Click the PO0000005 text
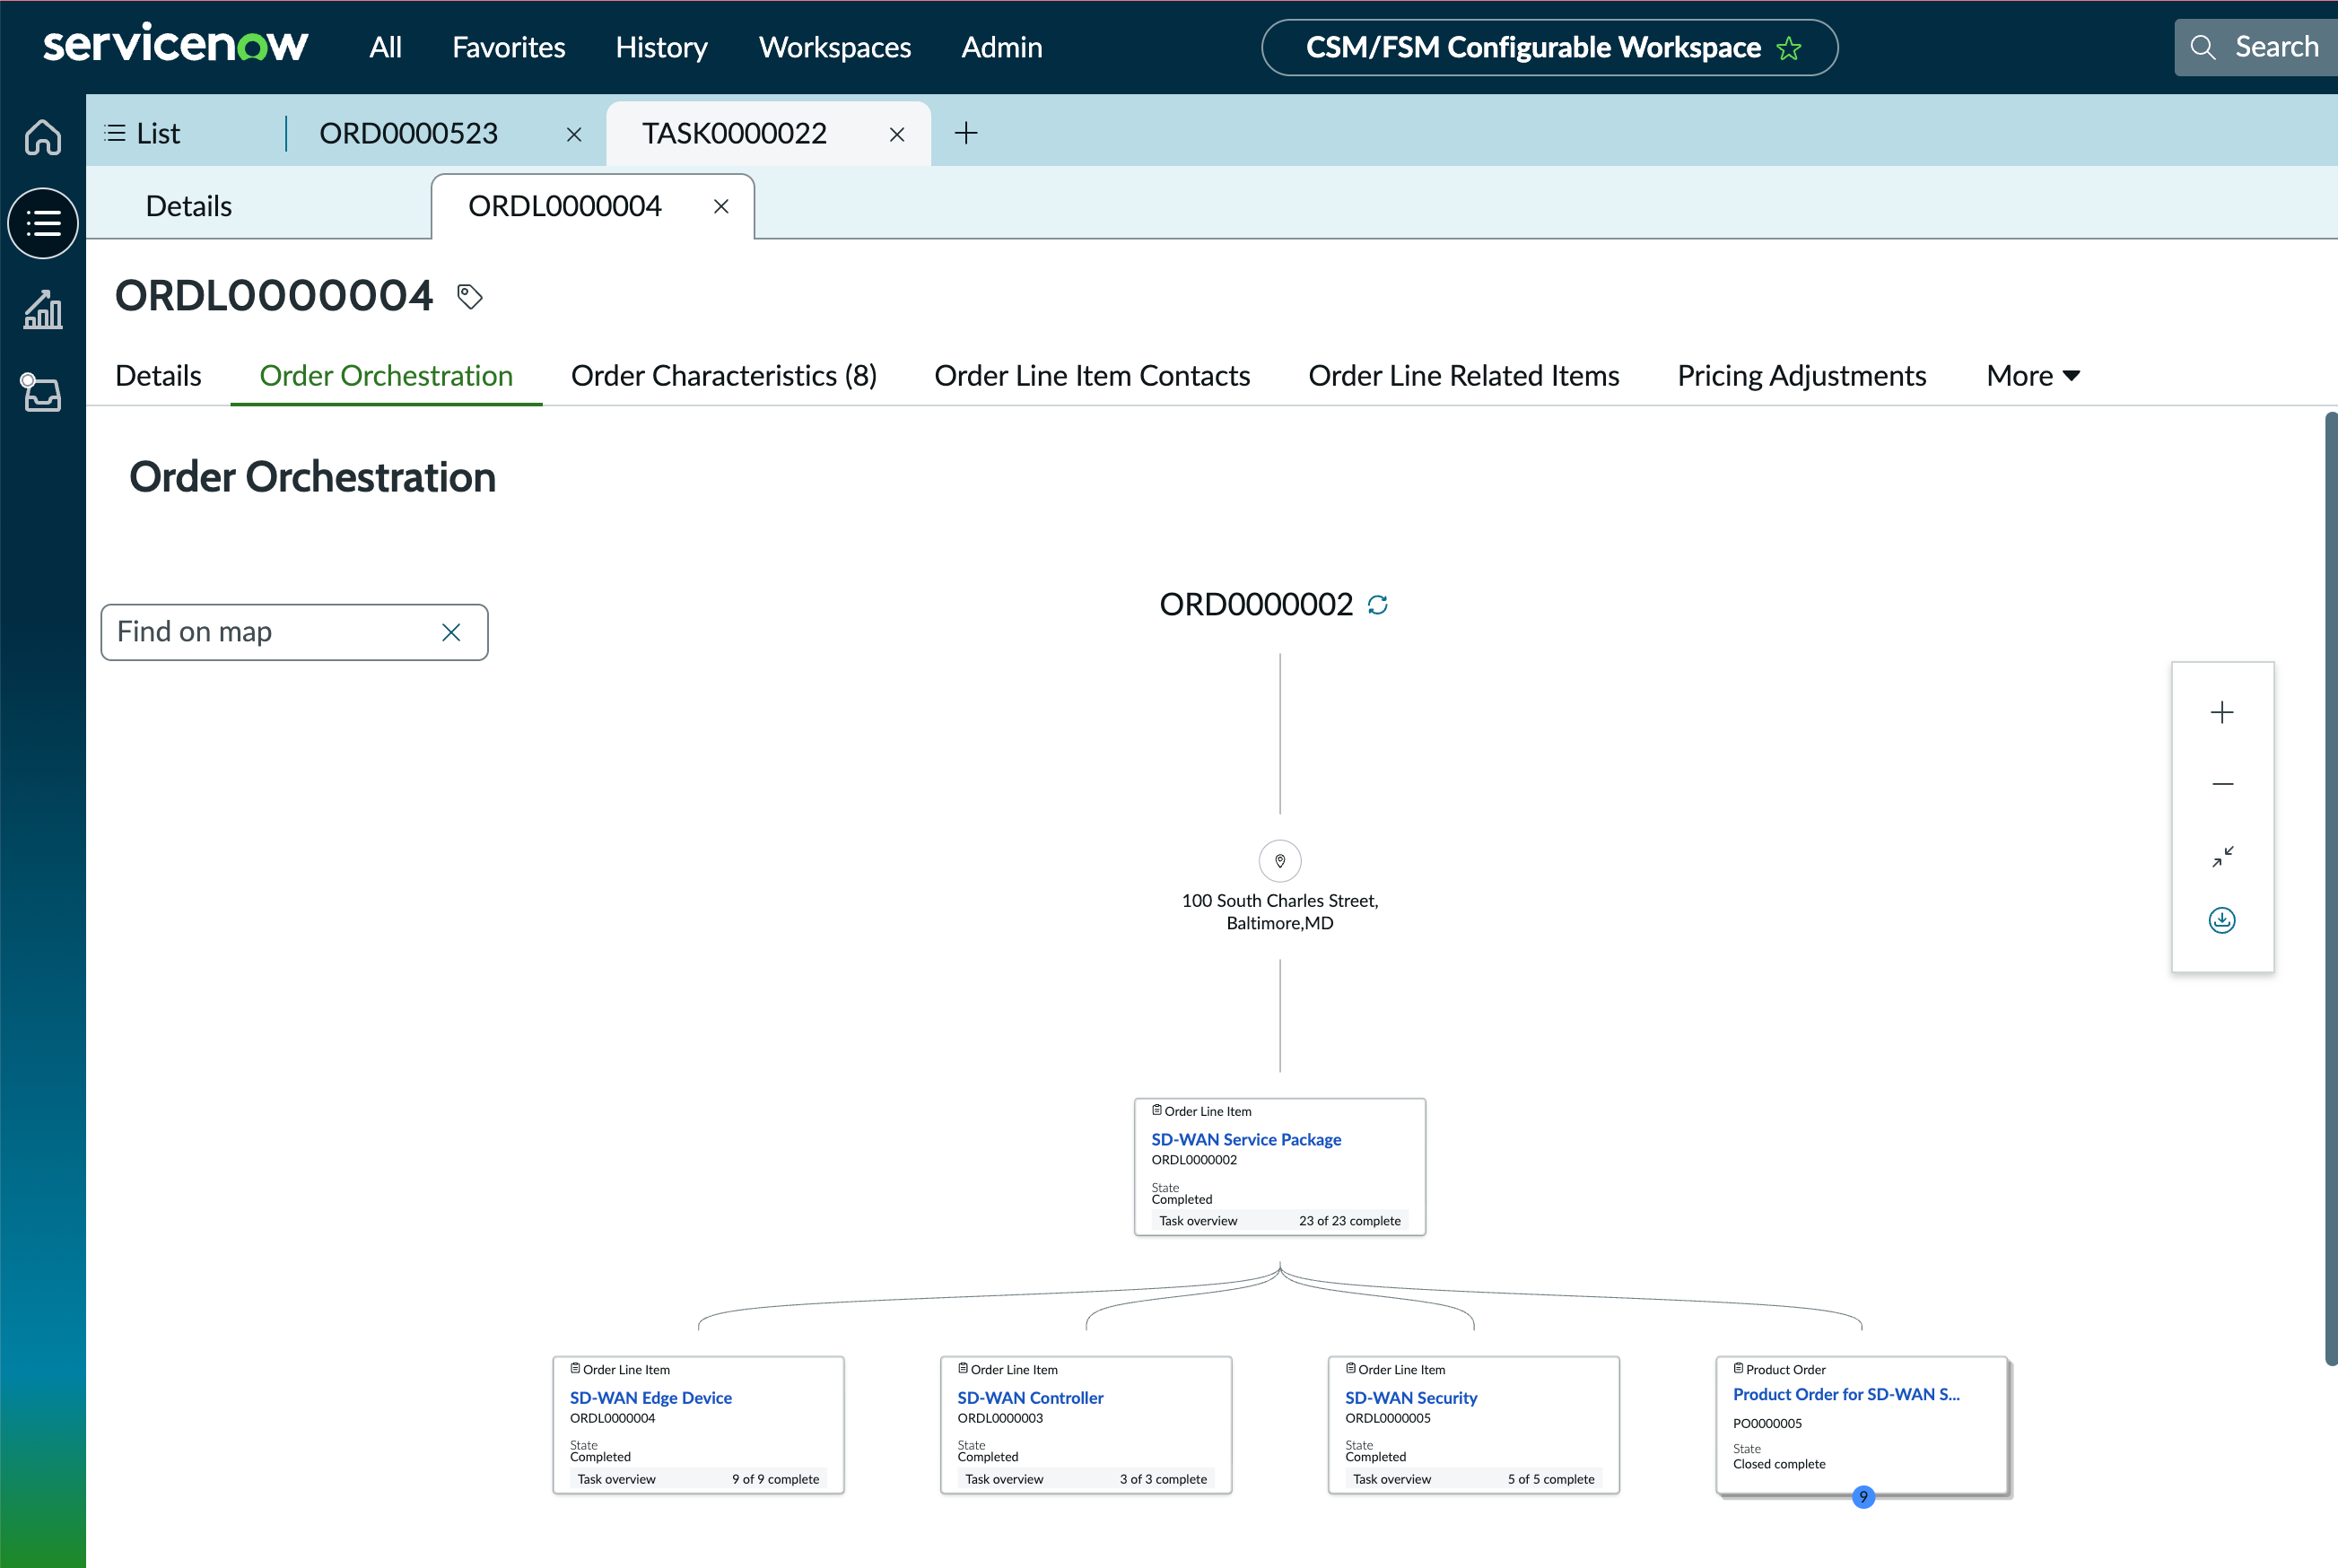Viewport: 2338px width, 1568px height. coord(1767,1423)
